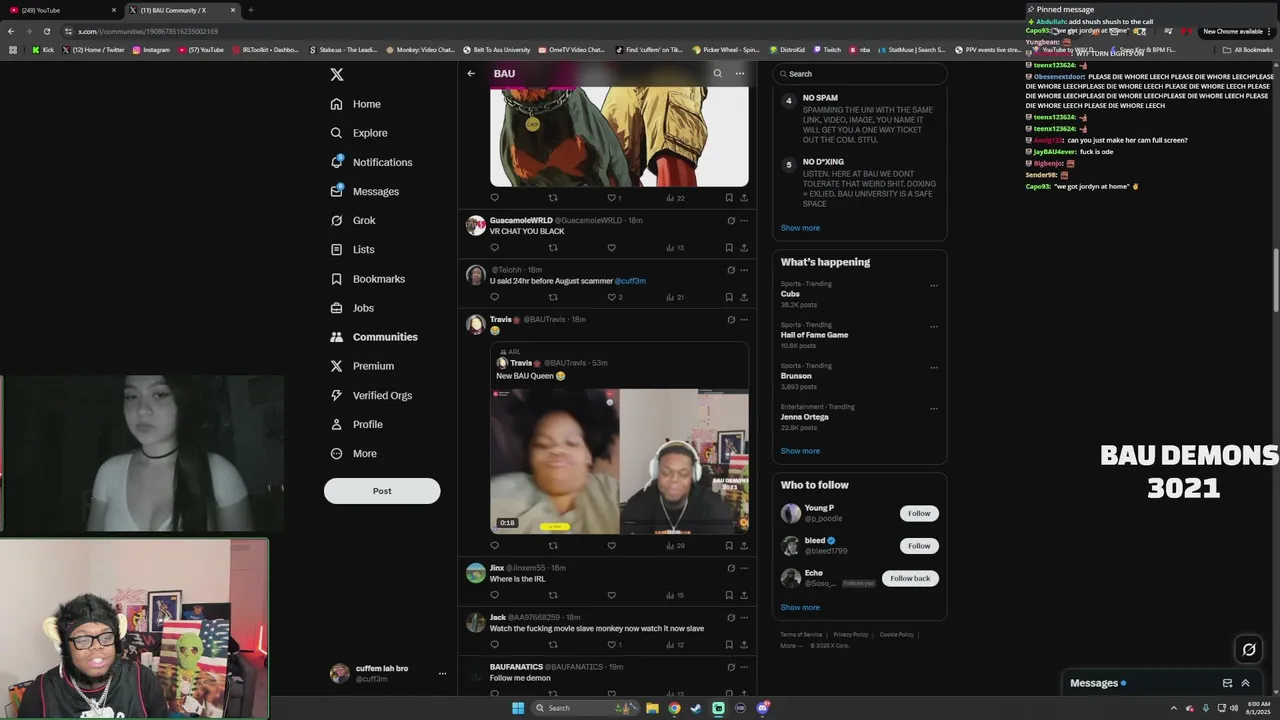Screen dimensions: 1280x720
Task: Open Windows Start menu
Action: (518, 708)
